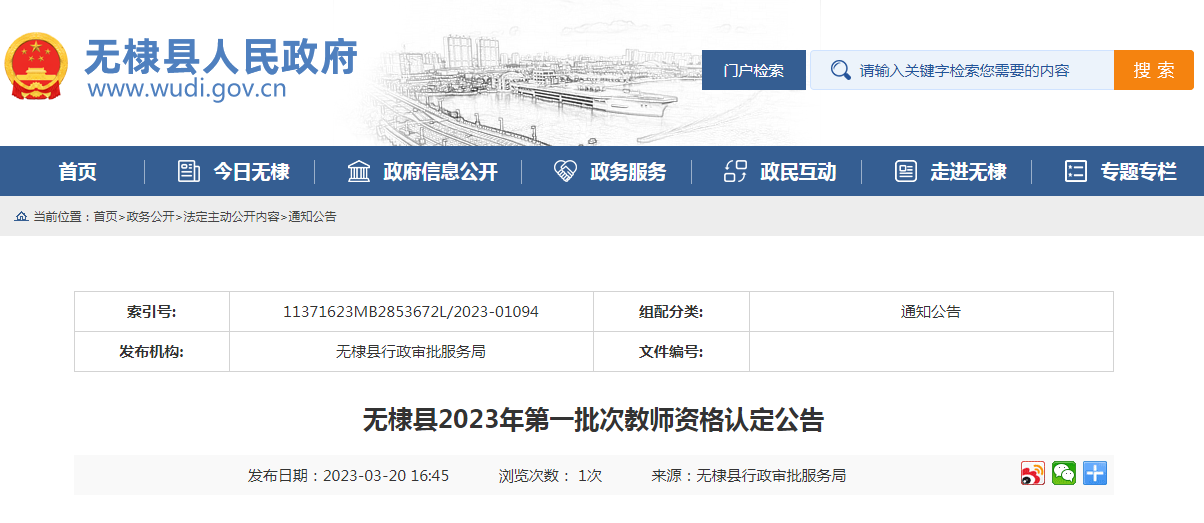Follow the 法定主动公开内容 breadcrumb link
Image resolution: width=1204 pixels, height=523 pixels.
coord(231,217)
